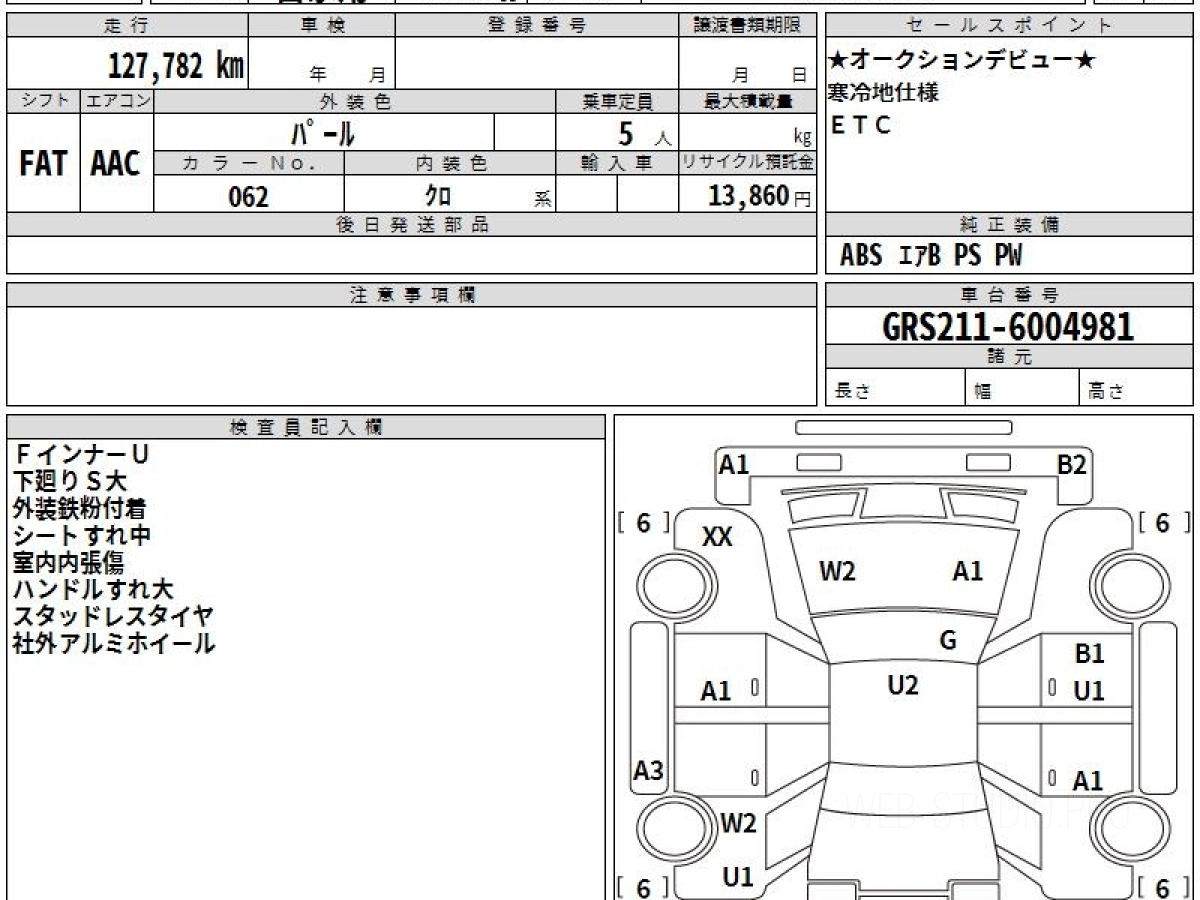
Task: Click the 純正装備 header
Action: [1010, 225]
